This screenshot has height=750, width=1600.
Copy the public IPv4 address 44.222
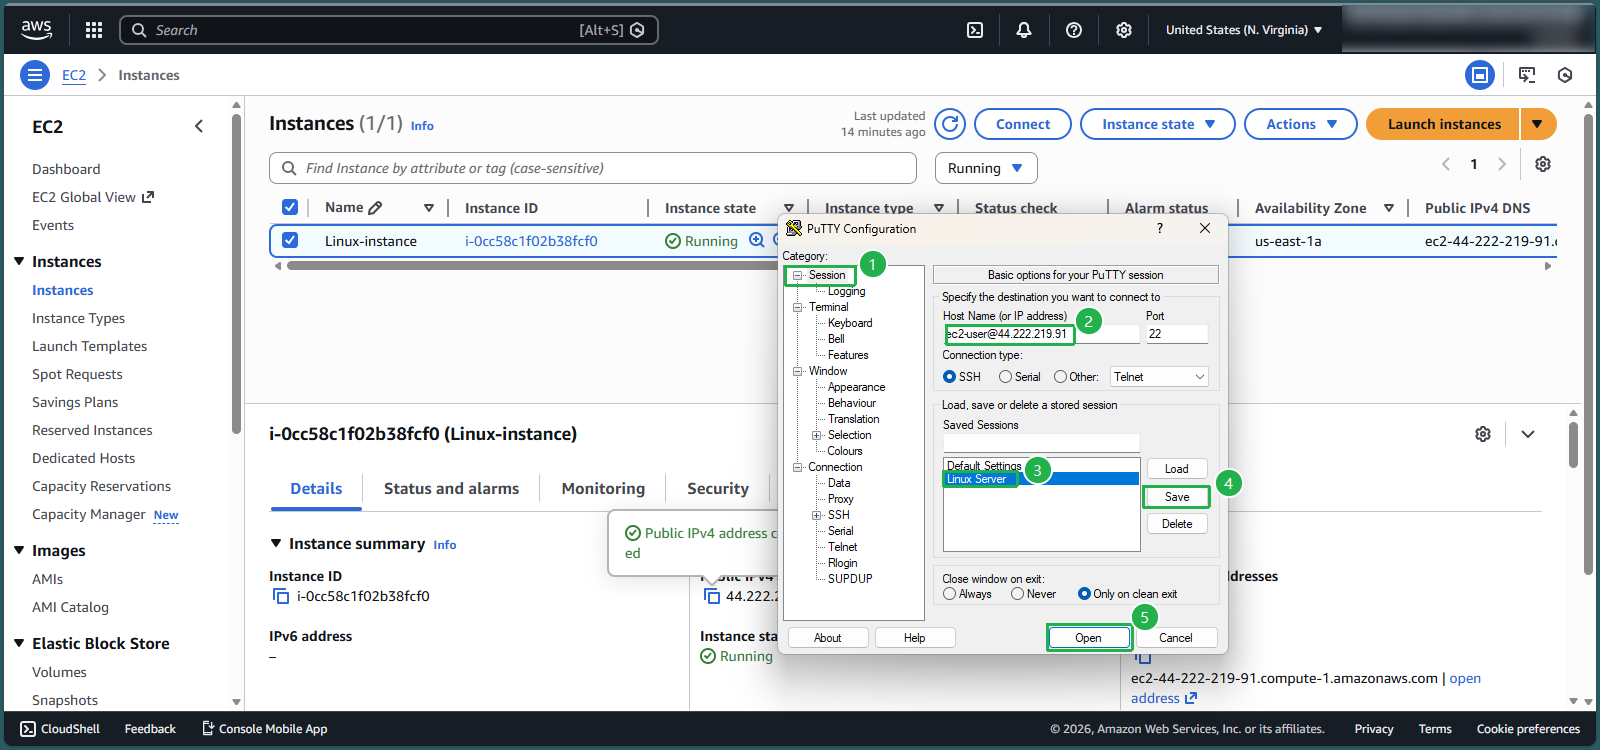click(x=712, y=596)
